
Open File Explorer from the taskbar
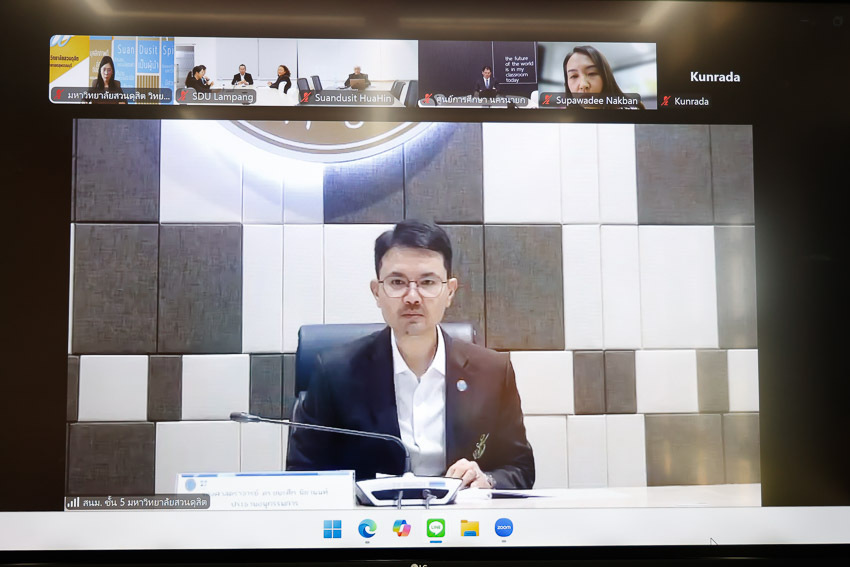[470, 528]
